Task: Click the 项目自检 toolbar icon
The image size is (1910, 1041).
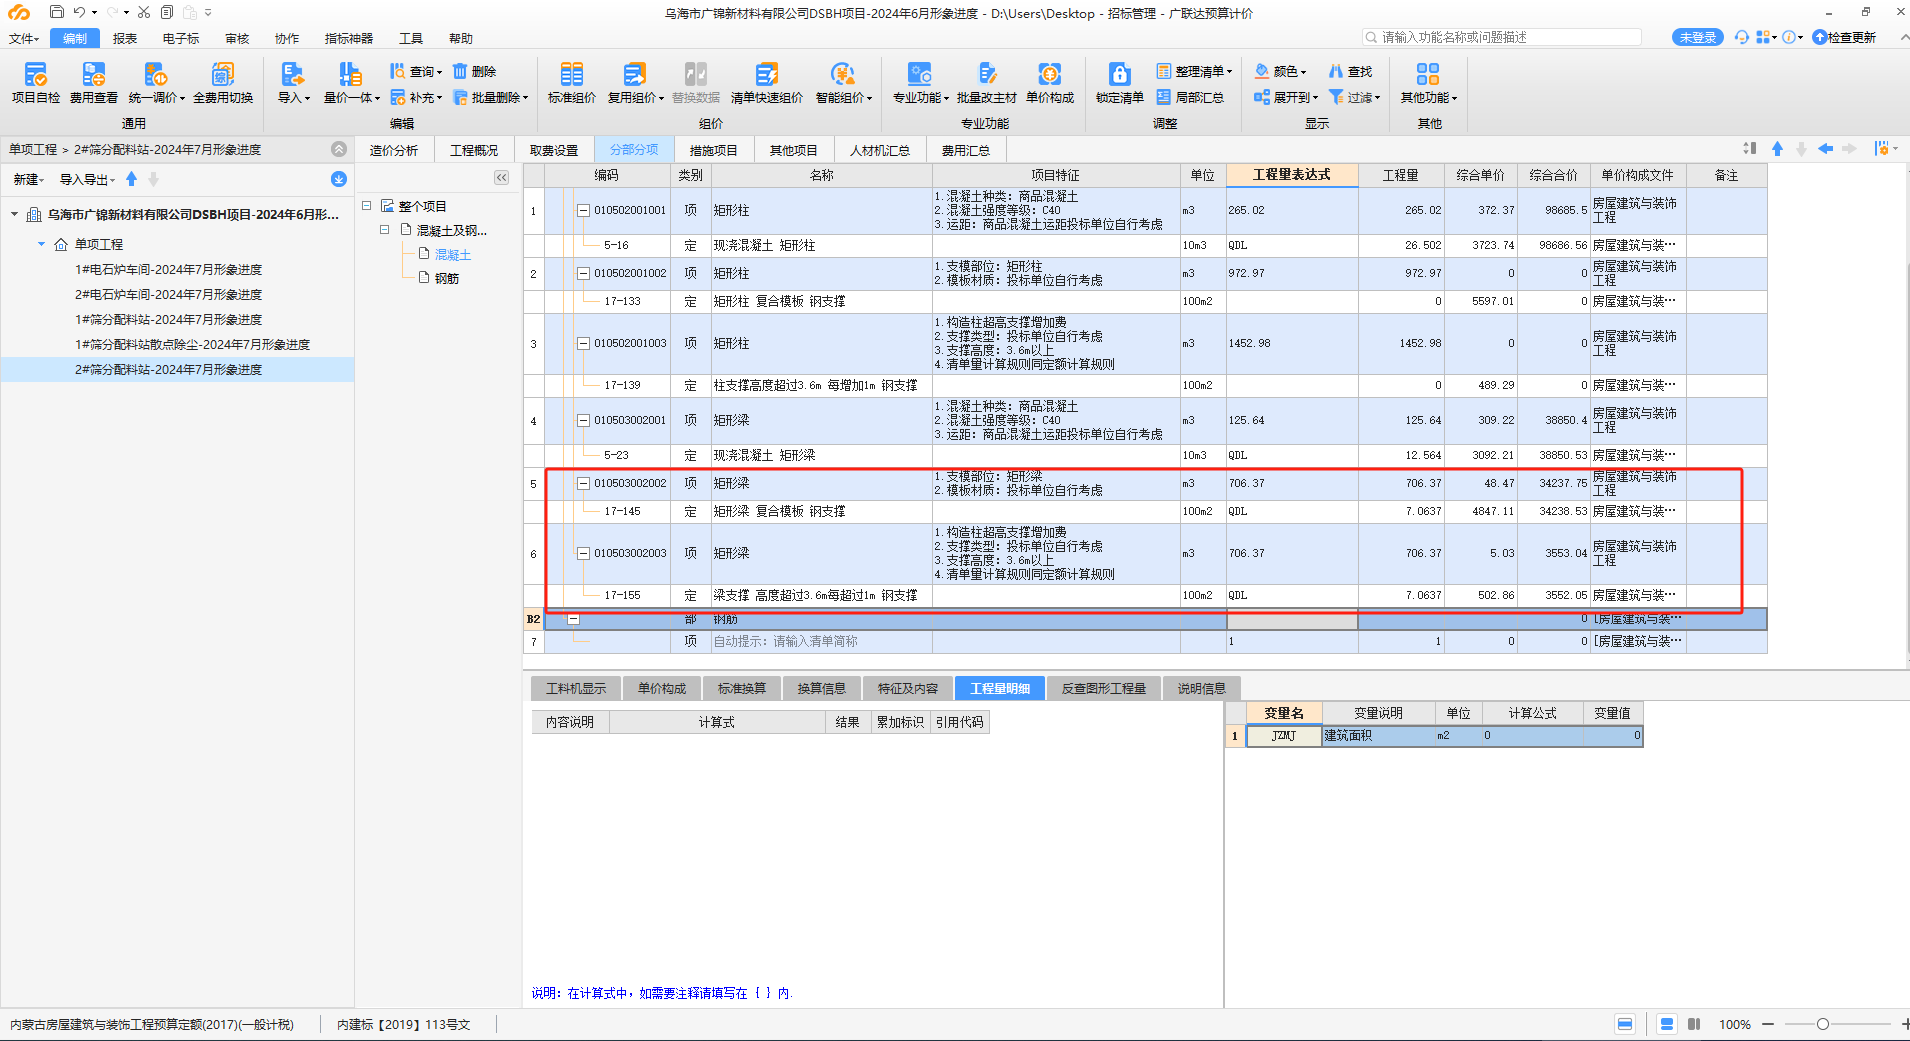Action: [x=36, y=82]
